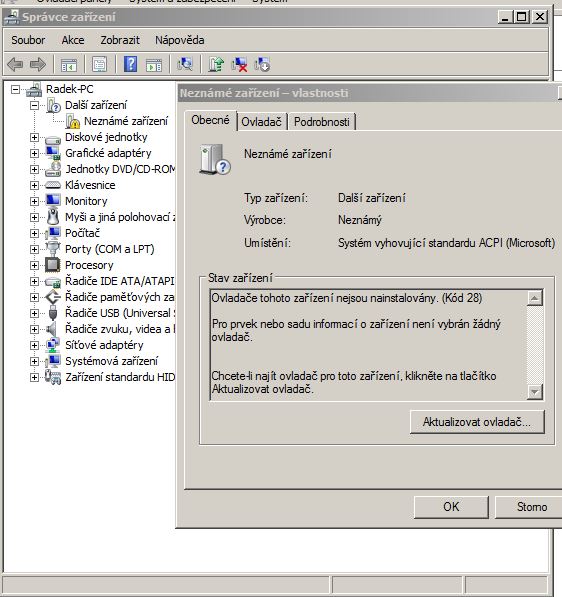The width and height of the screenshot is (562, 597).
Task: Click the mouse icon for Myši a jiná polohovací
Action: [x=53, y=217]
